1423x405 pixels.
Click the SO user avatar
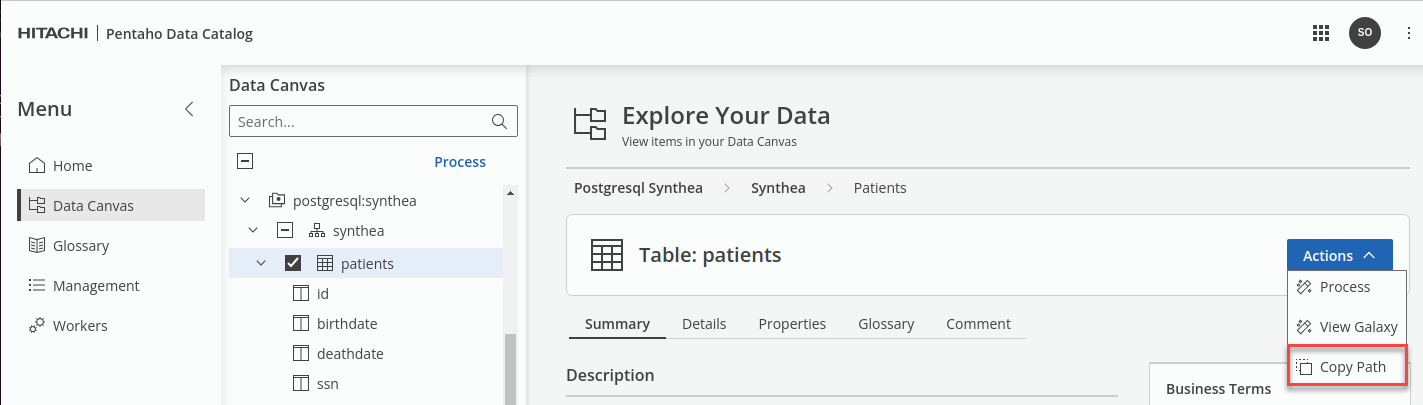click(x=1364, y=33)
